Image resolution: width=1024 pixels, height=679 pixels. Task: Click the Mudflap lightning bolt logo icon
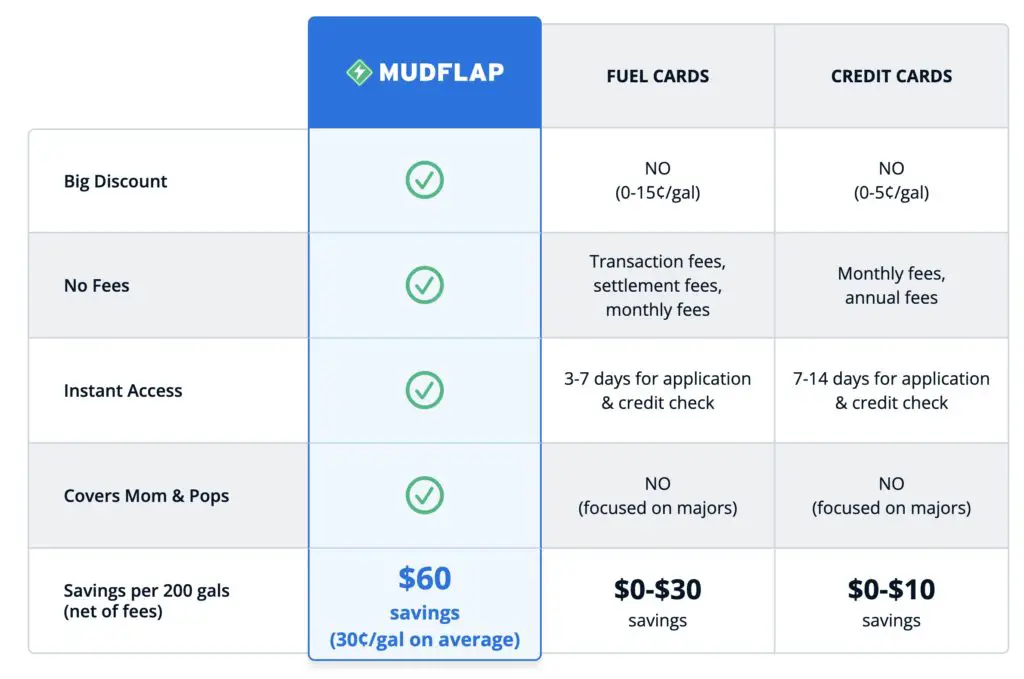click(x=359, y=72)
